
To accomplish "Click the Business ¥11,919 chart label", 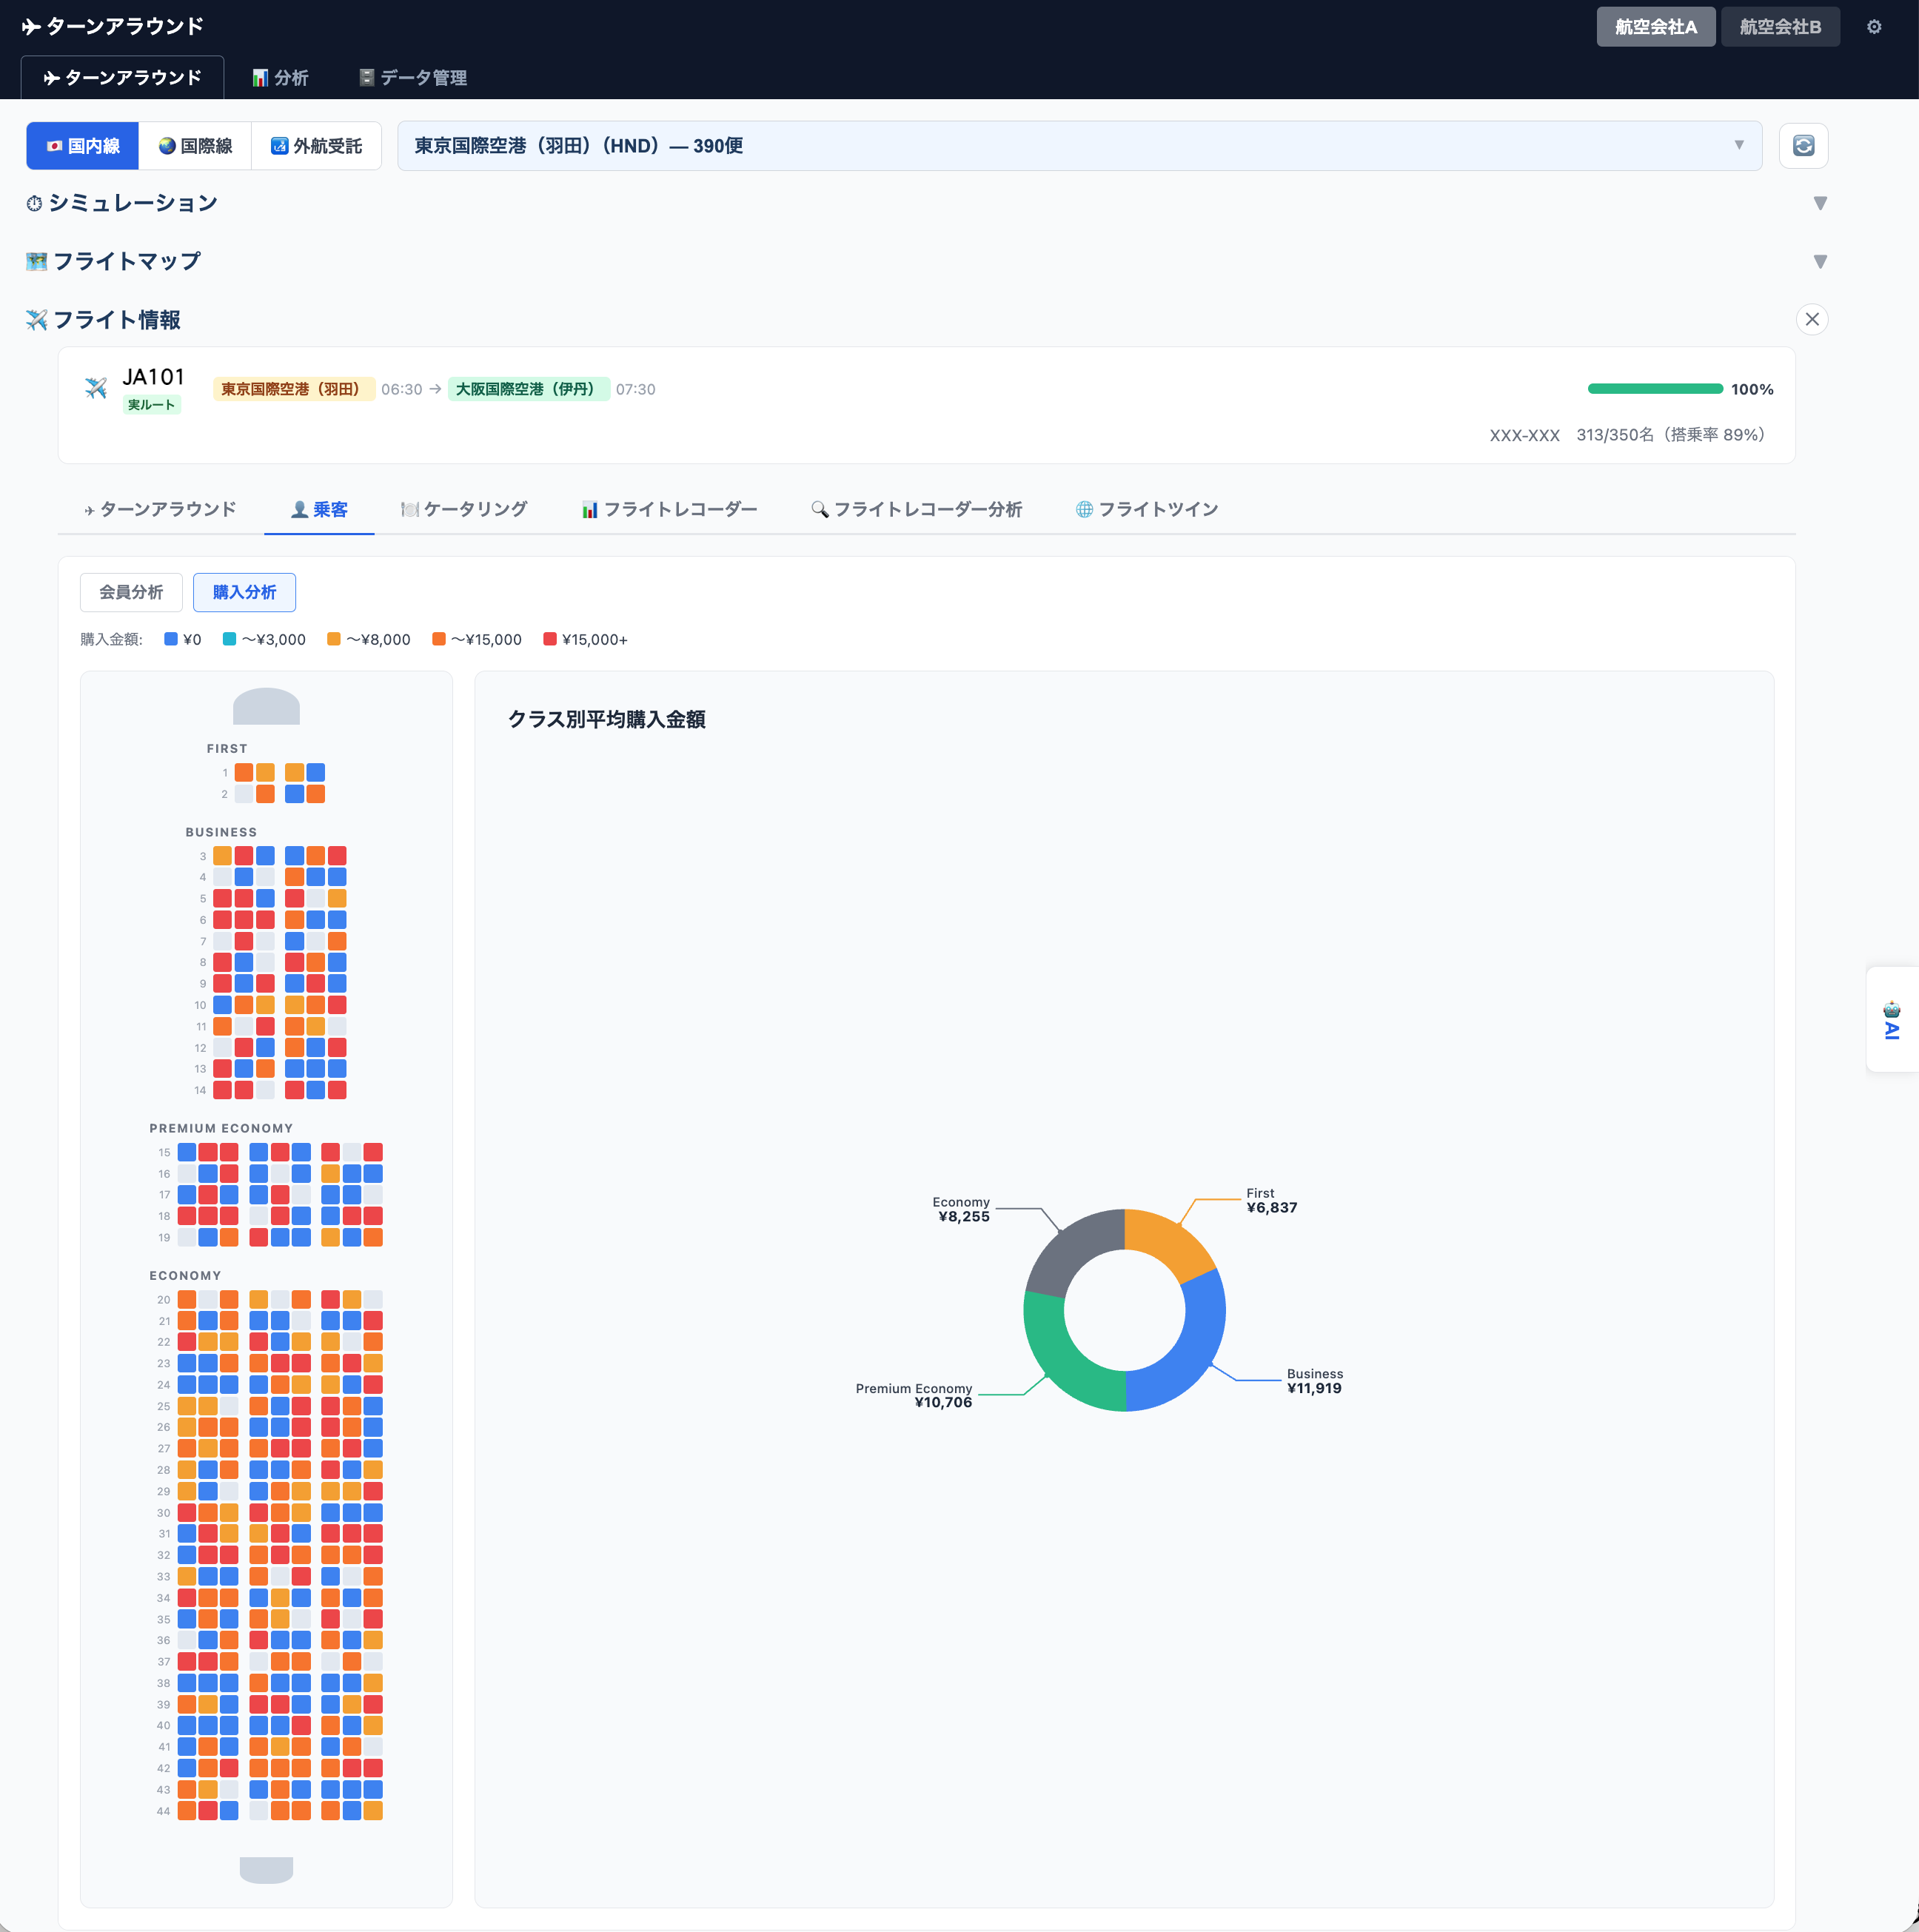I will 1314,1381.
